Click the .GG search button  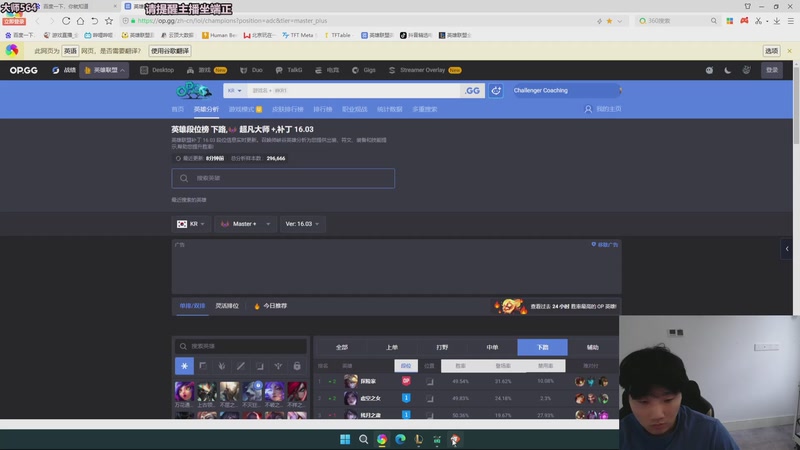(472, 90)
